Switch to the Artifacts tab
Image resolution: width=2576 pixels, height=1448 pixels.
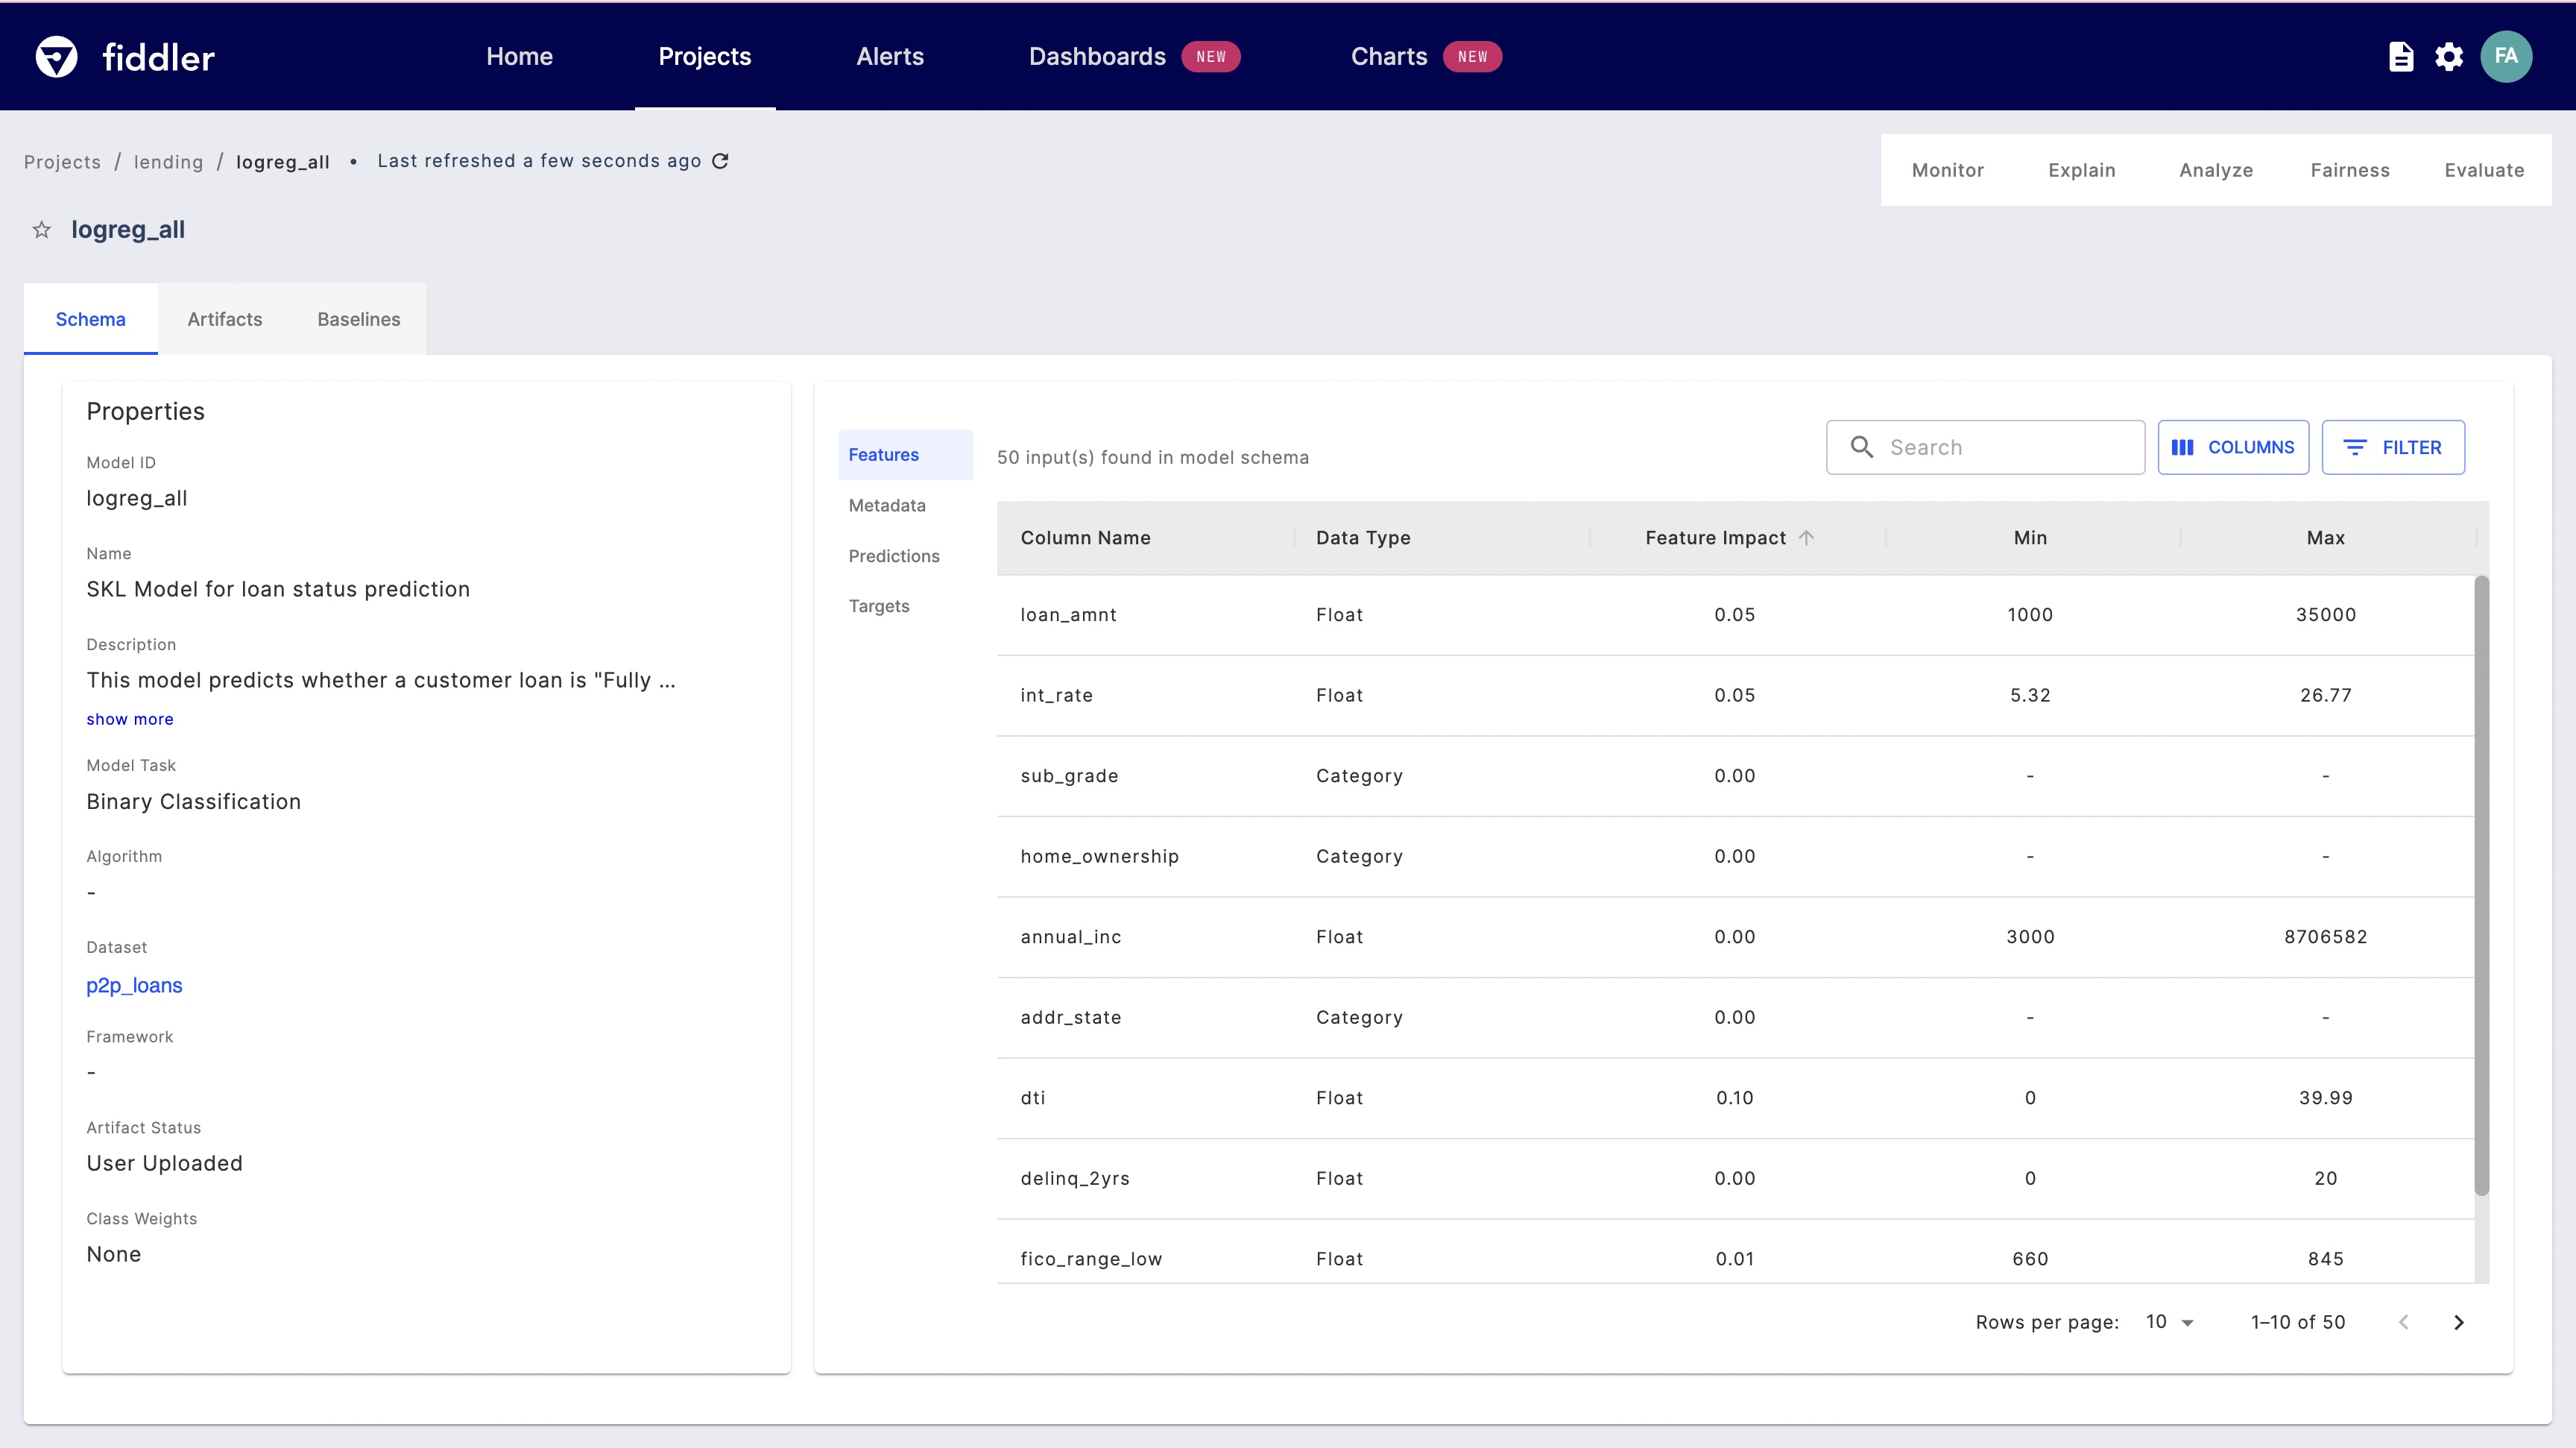tap(225, 319)
